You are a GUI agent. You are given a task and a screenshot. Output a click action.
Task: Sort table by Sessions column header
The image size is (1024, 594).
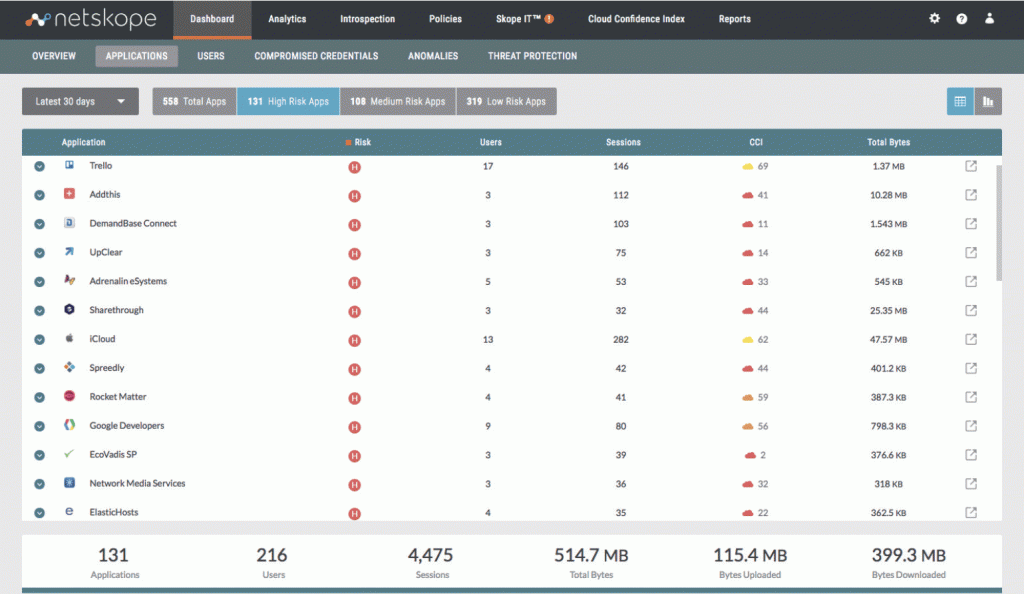point(623,142)
